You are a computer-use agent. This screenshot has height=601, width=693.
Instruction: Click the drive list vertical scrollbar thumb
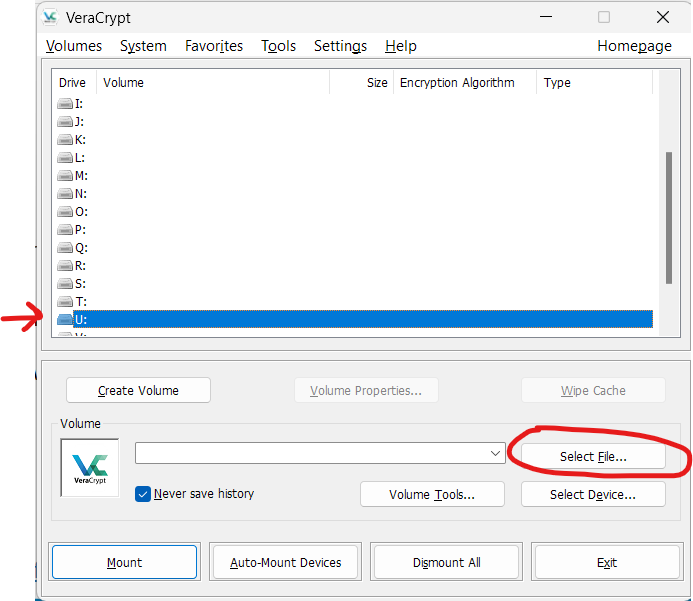click(x=669, y=218)
